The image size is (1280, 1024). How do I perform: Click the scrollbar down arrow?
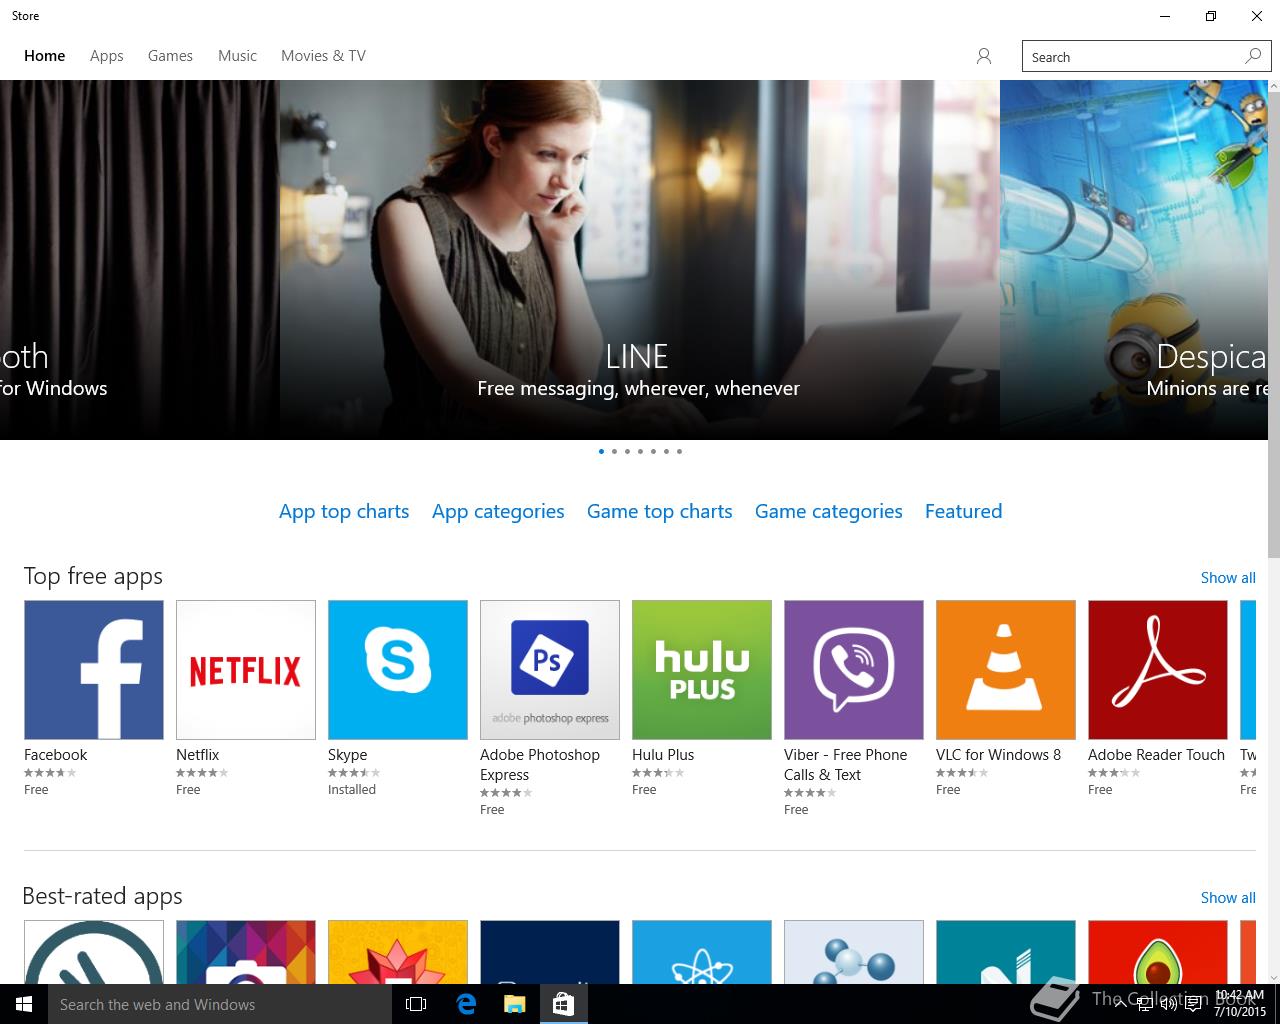(x=1274, y=976)
